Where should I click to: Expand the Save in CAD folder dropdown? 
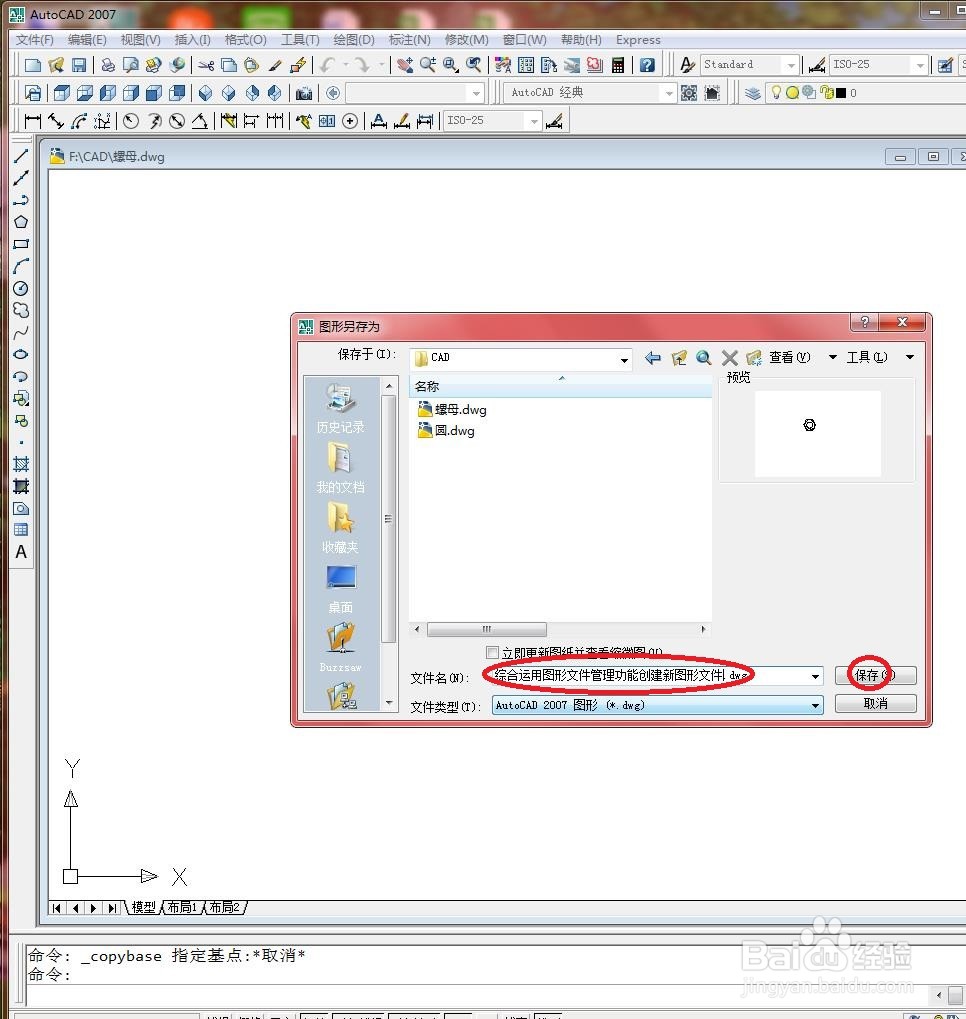(x=624, y=359)
